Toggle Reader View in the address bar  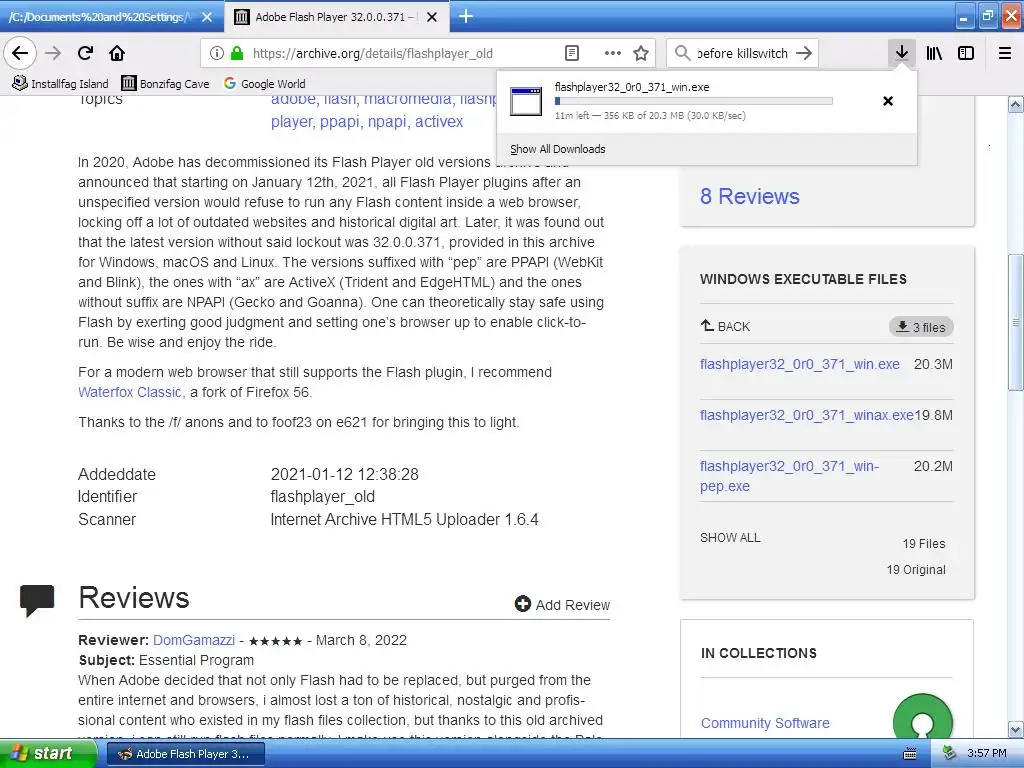pyautogui.click(x=571, y=53)
